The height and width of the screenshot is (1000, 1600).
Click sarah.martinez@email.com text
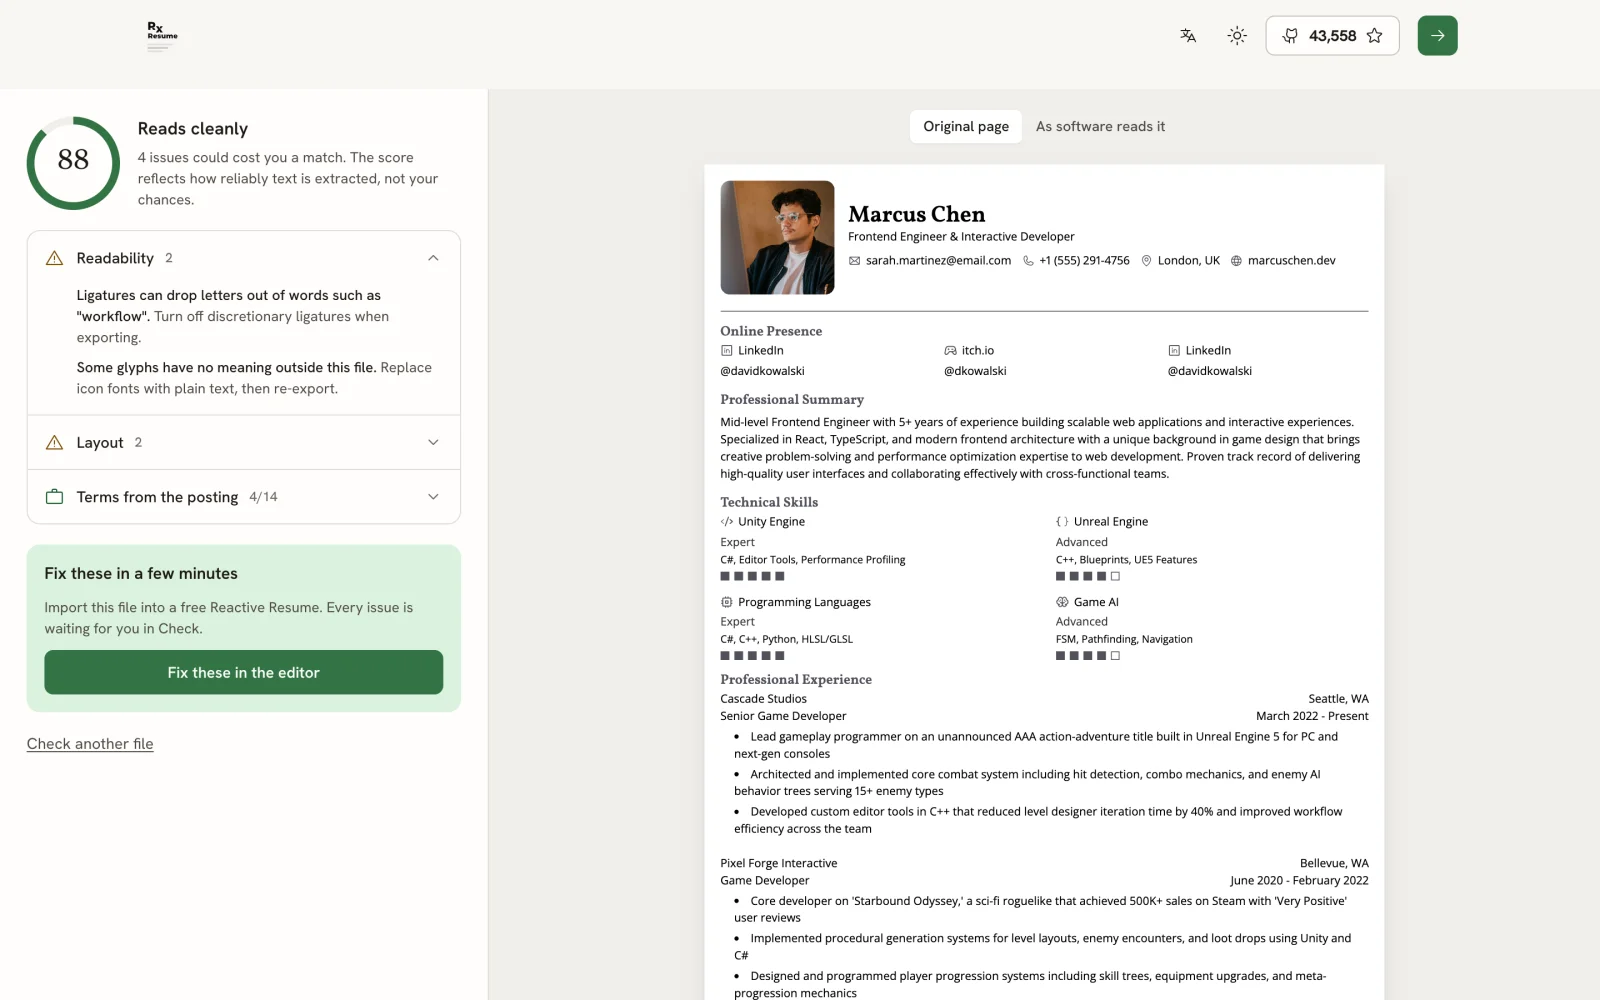click(x=938, y=261)
